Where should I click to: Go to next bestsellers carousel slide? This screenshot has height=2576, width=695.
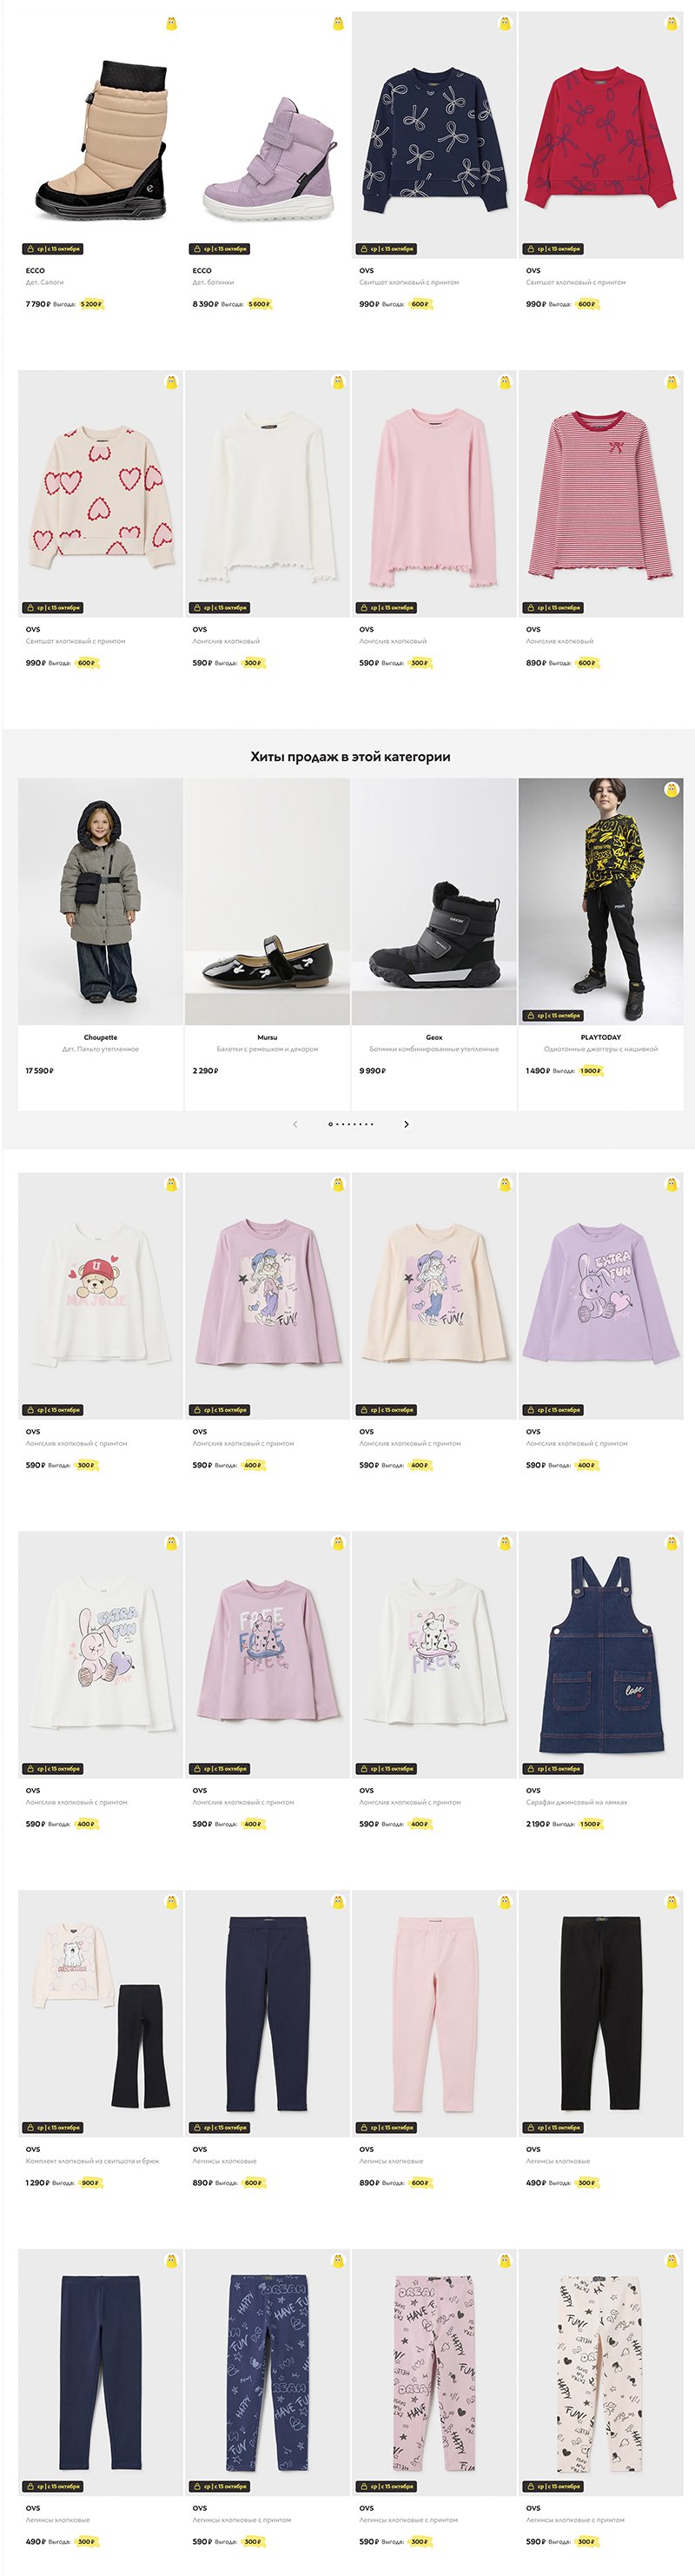tap(406, 1124)
